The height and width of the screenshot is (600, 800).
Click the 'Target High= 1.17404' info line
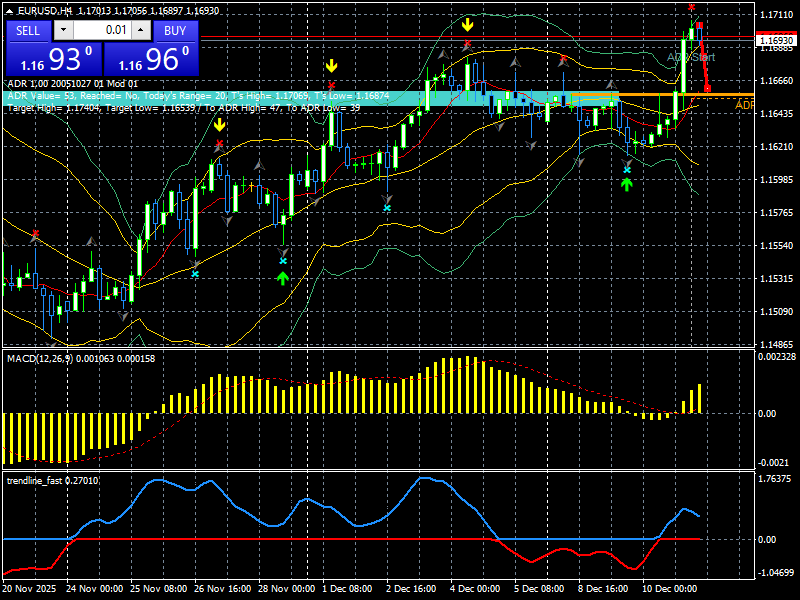pyautogui.click(x=184, y=108)
